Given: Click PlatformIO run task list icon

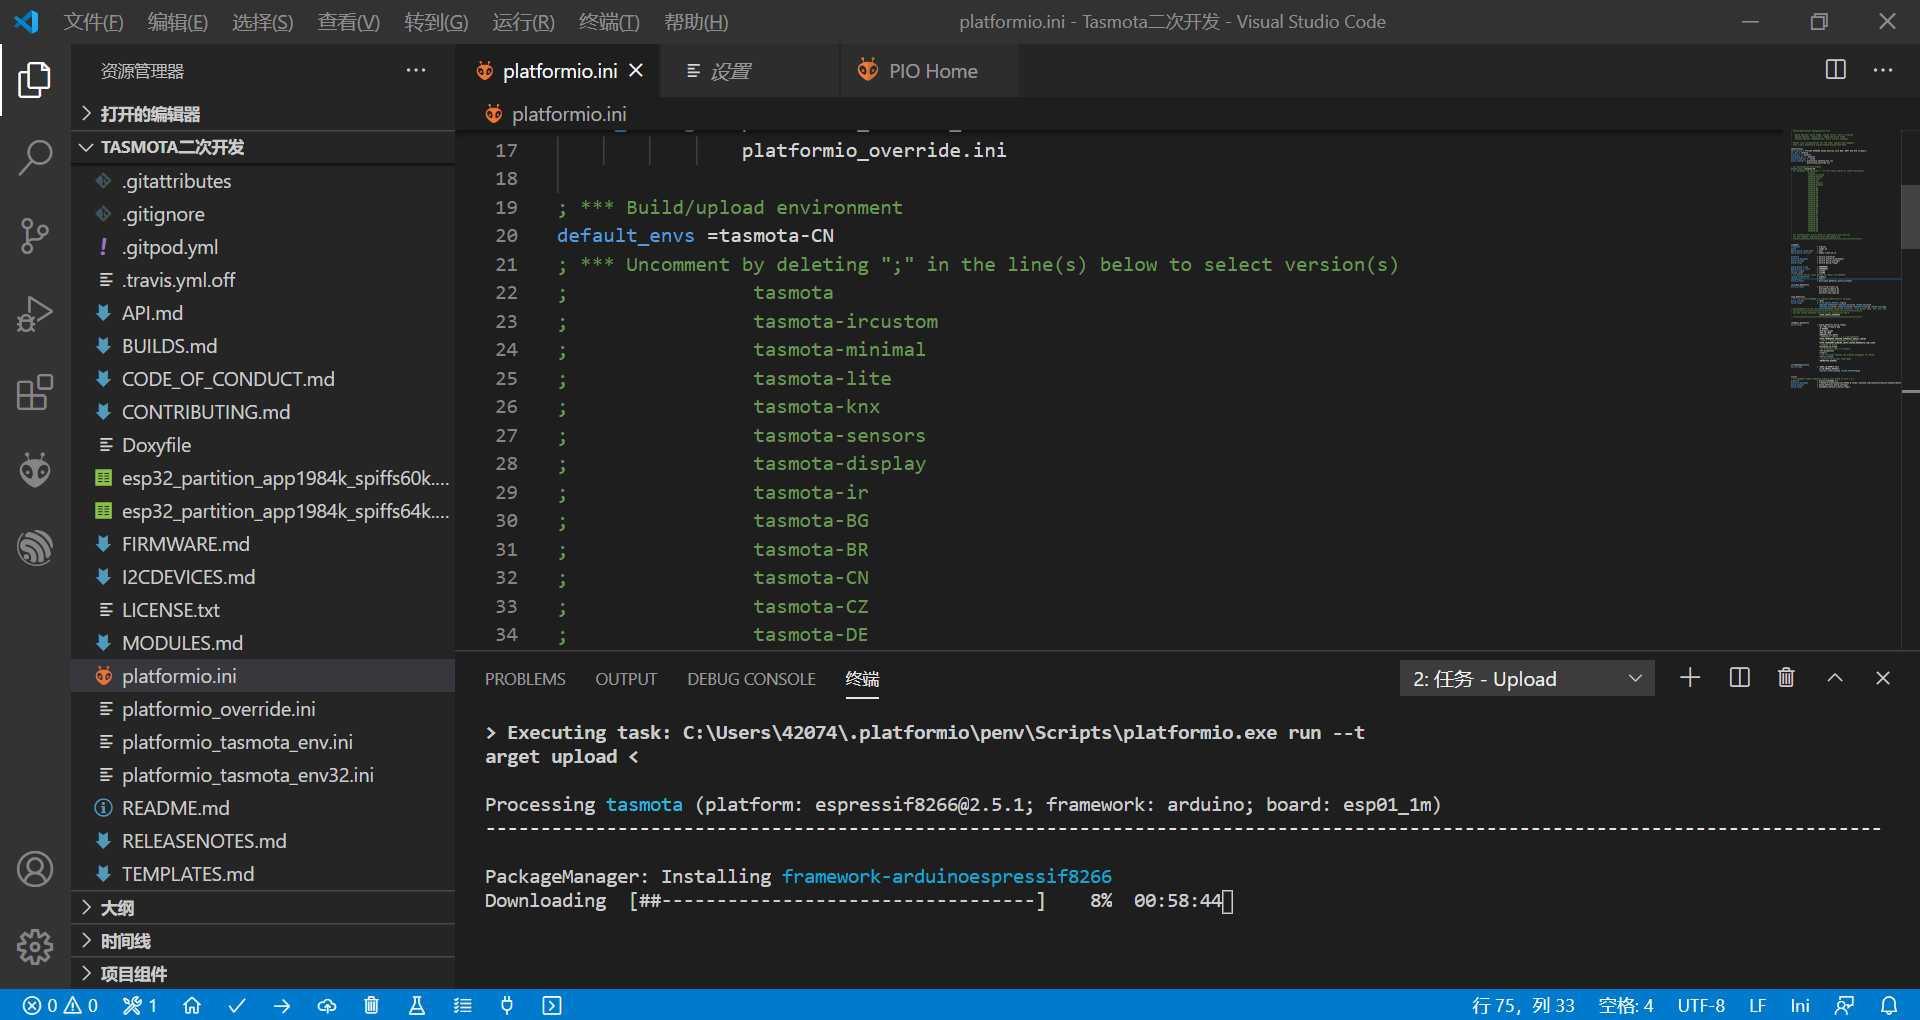Looking at the screenshot, I should pos(462,1005).
